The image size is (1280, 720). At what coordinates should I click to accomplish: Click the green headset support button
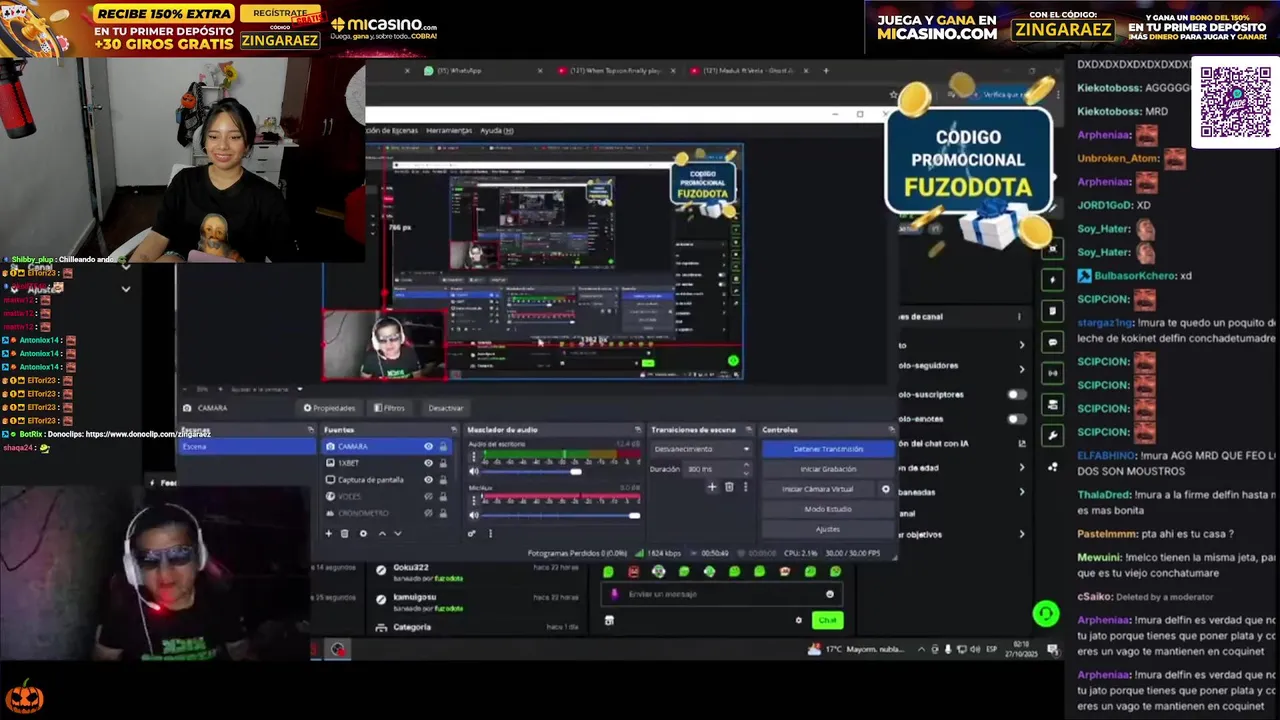click(1046, 614)
